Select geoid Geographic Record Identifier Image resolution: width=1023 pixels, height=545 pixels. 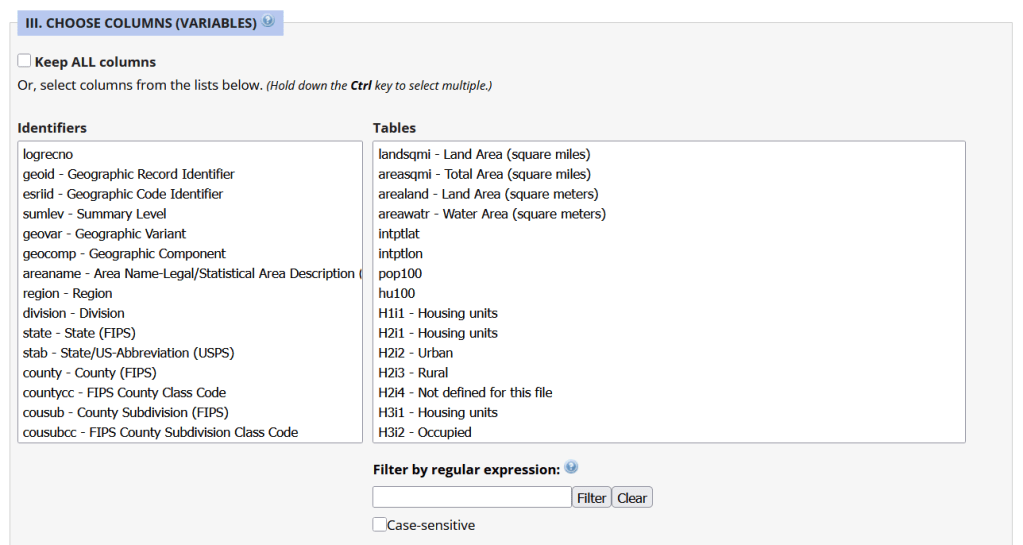pyautogui.click(x=128, y=174)
